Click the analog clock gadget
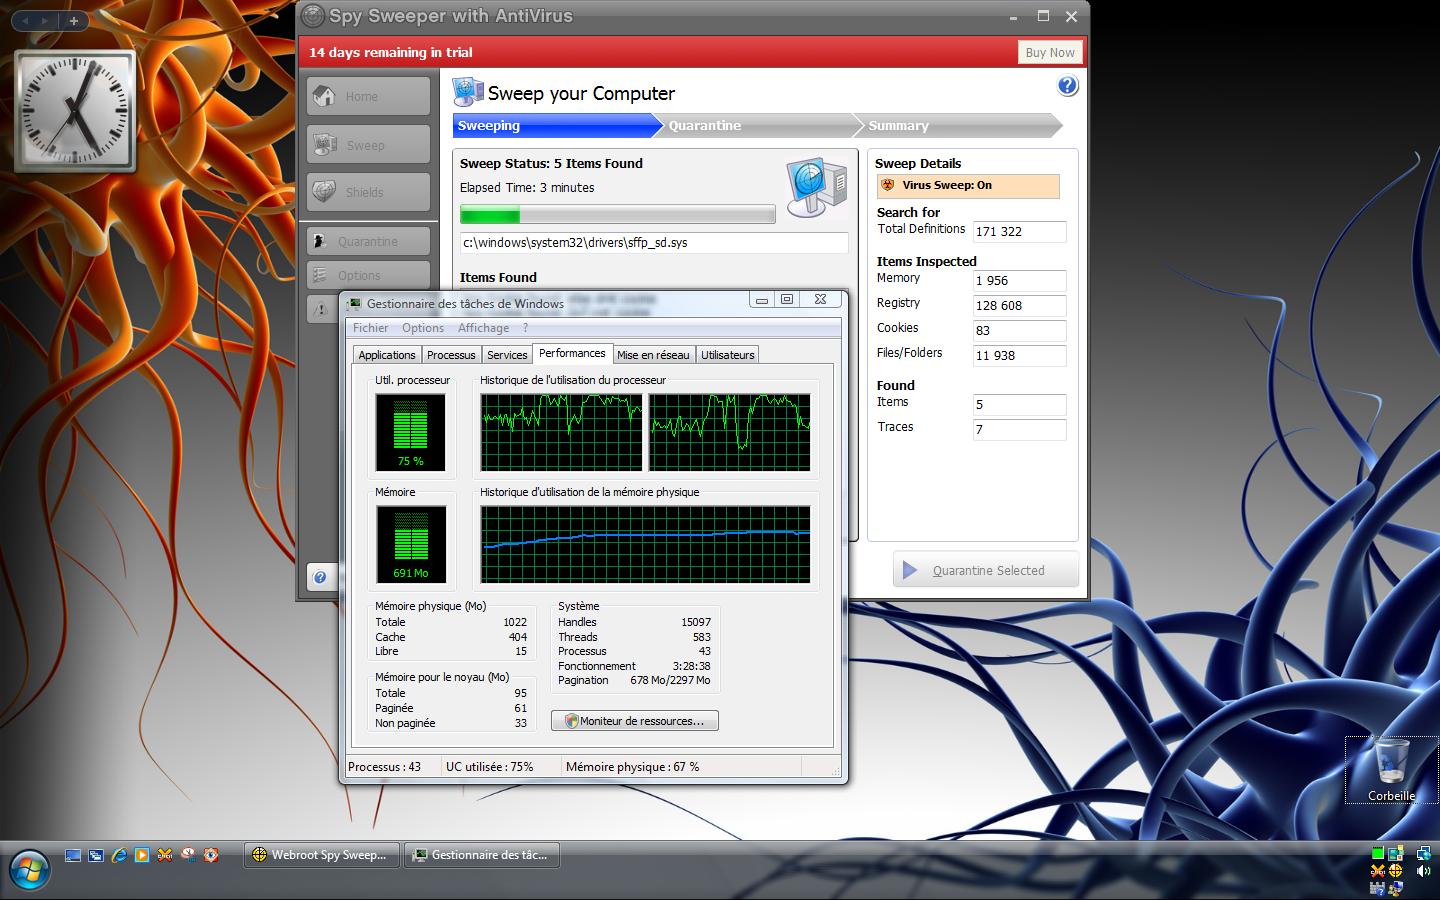 pyautogui.click(x=76, y=111)
